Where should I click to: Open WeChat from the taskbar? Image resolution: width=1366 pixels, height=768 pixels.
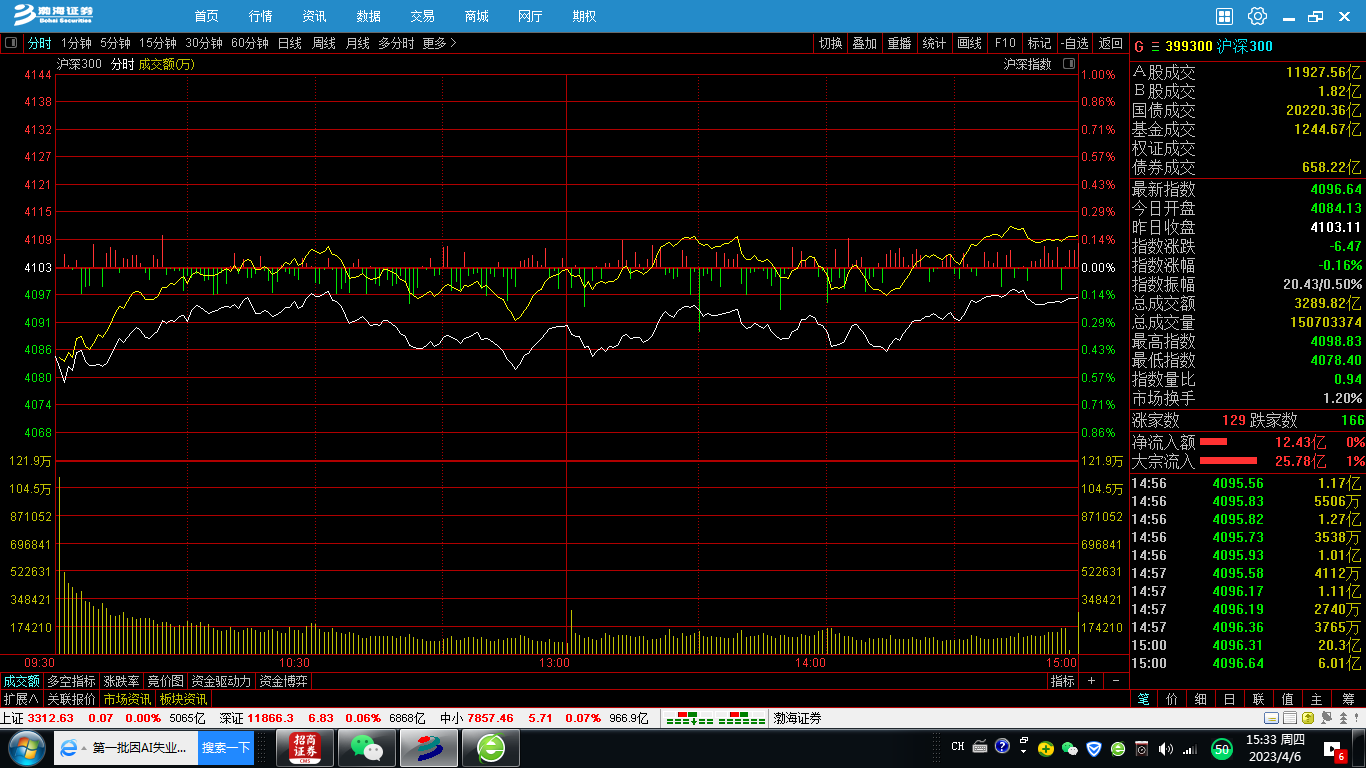click(366, 748)
